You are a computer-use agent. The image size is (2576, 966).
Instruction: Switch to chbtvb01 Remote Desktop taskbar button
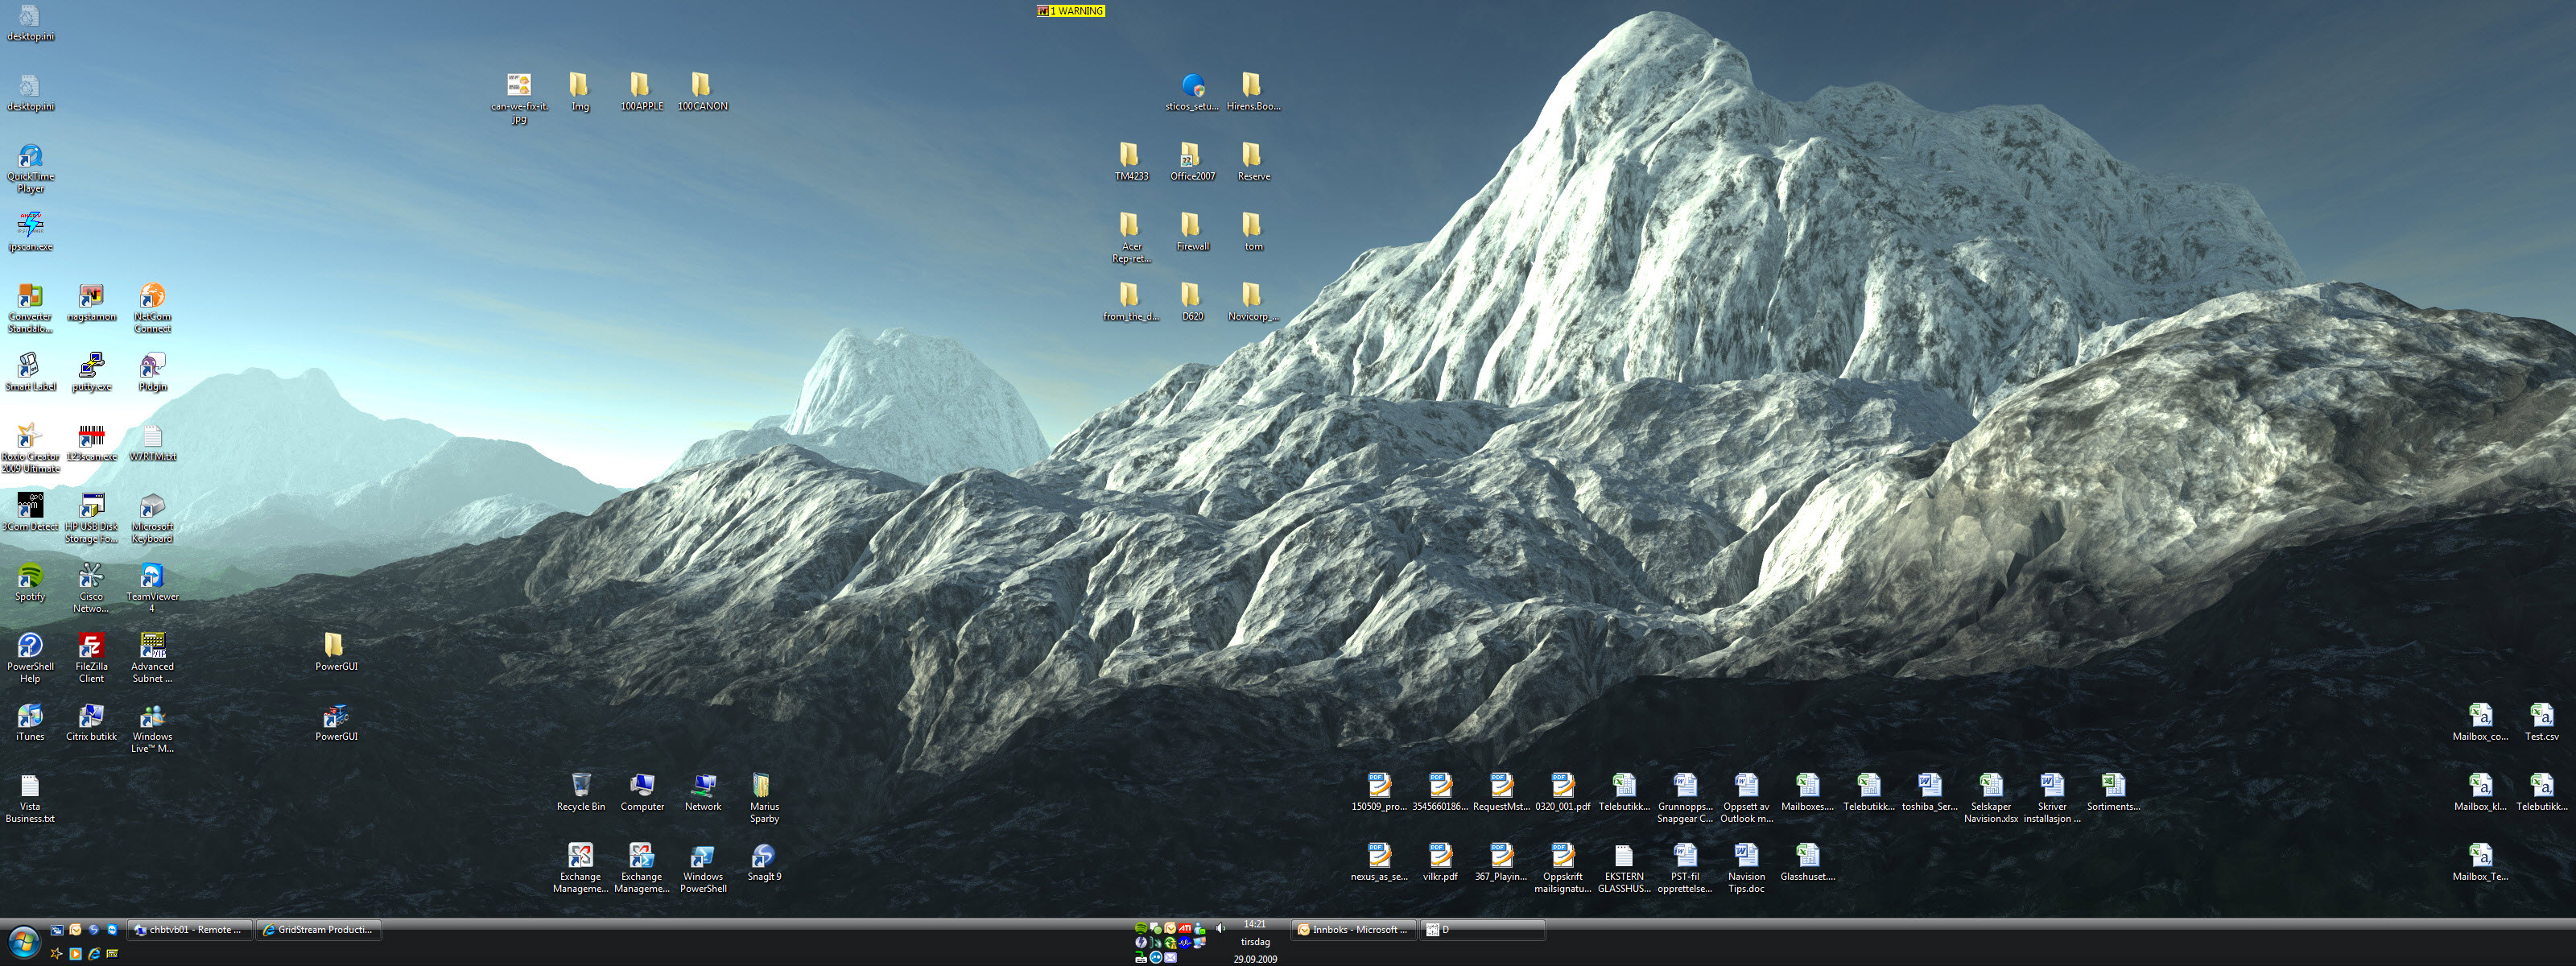[x=189, y=930]
